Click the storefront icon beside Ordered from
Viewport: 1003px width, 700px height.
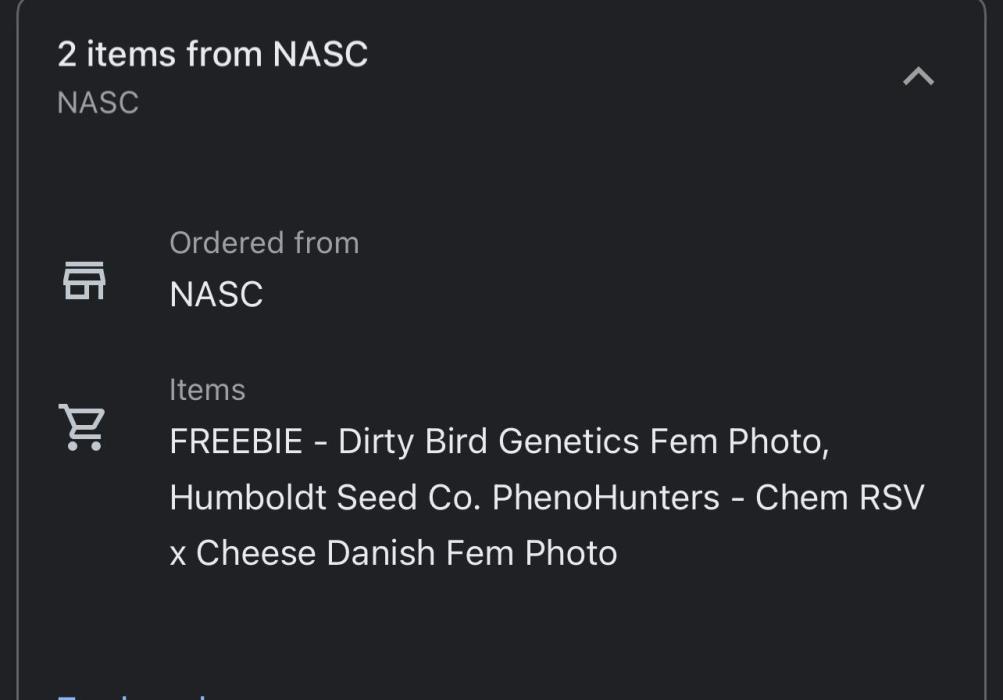coord(84,280)
